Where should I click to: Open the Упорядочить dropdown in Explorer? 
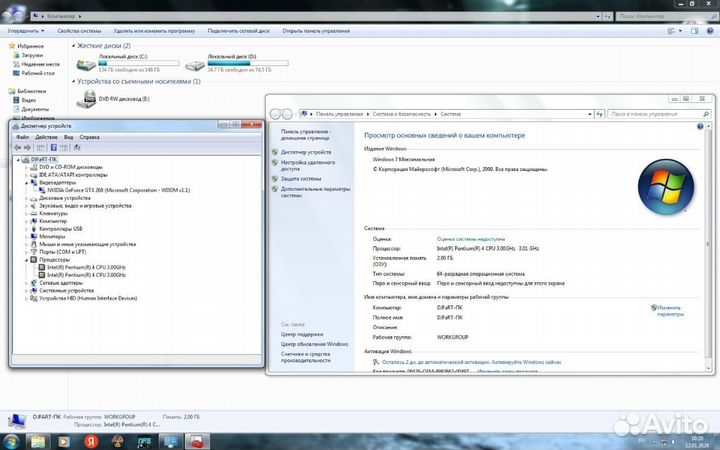point(26,31)
